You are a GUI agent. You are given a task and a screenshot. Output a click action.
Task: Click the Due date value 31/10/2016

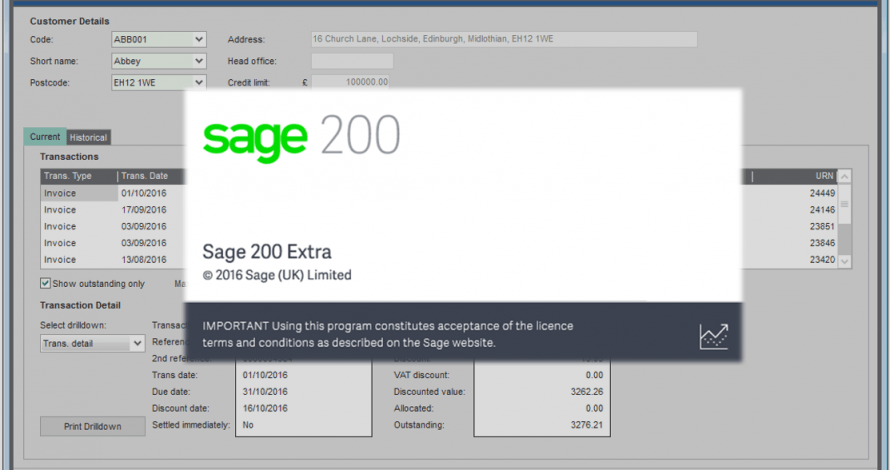click(x=265, y=392)
